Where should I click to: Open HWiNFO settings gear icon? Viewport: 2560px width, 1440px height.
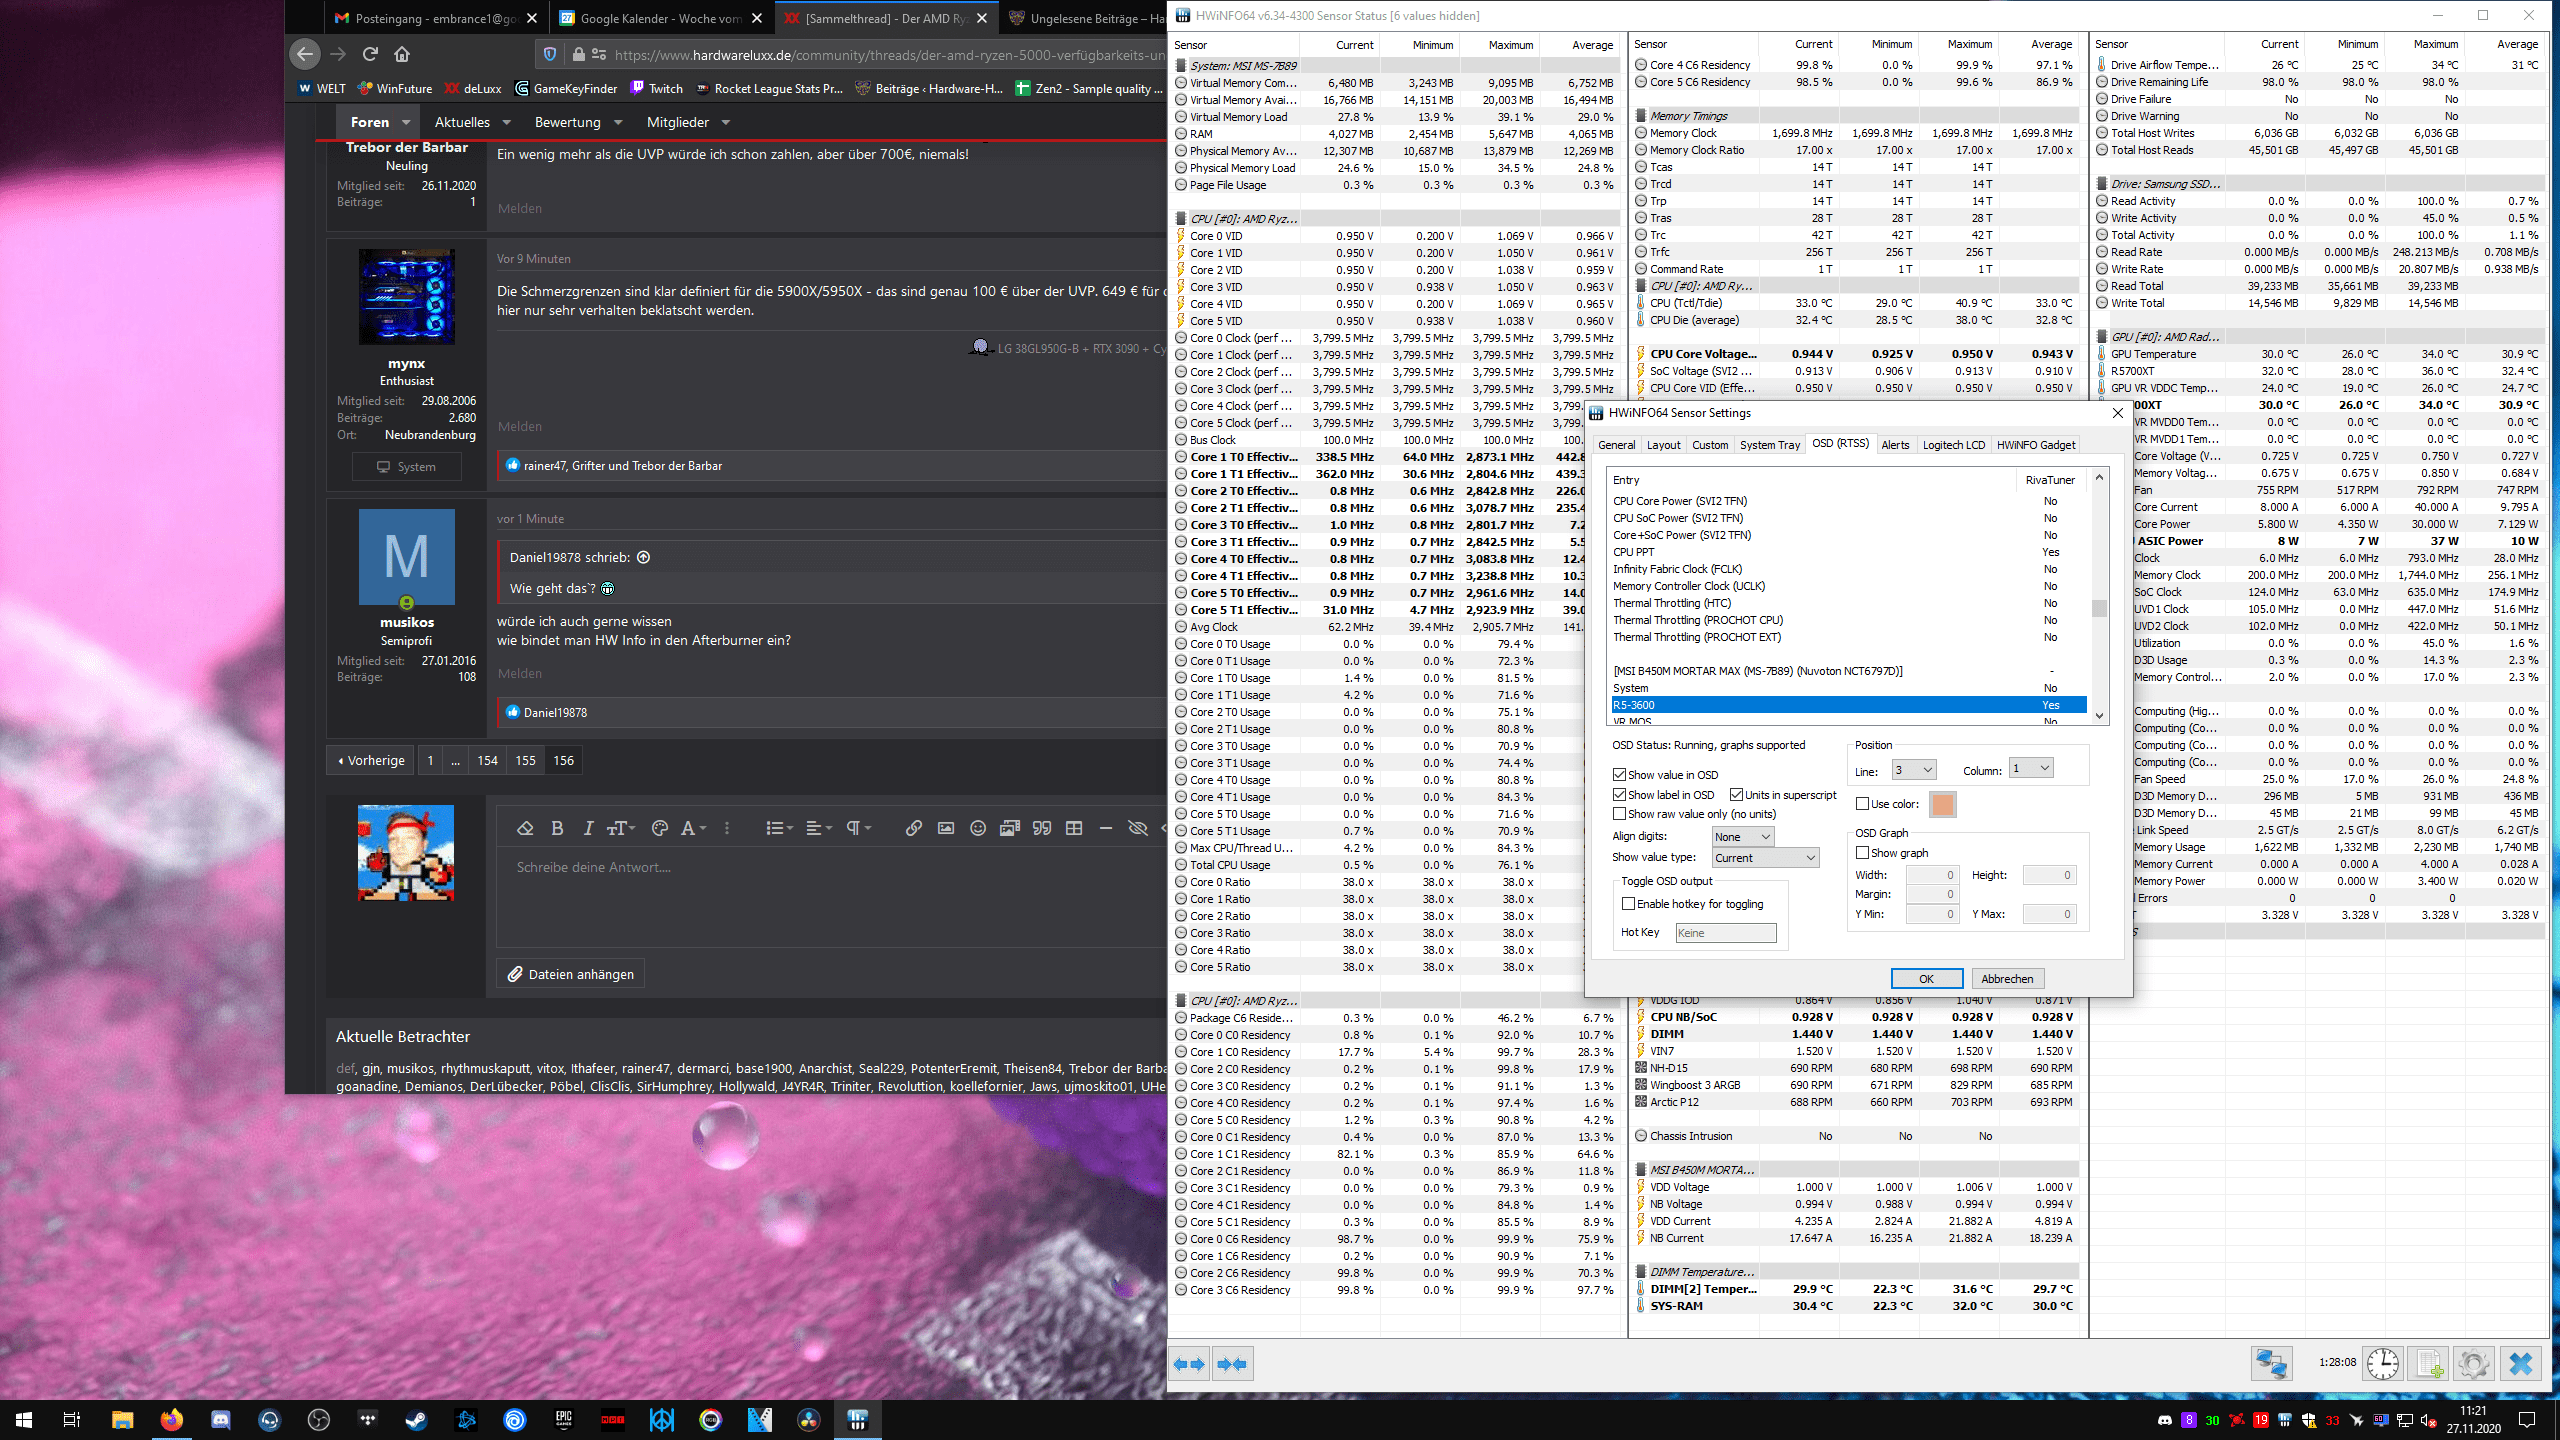point(2474,1363)
